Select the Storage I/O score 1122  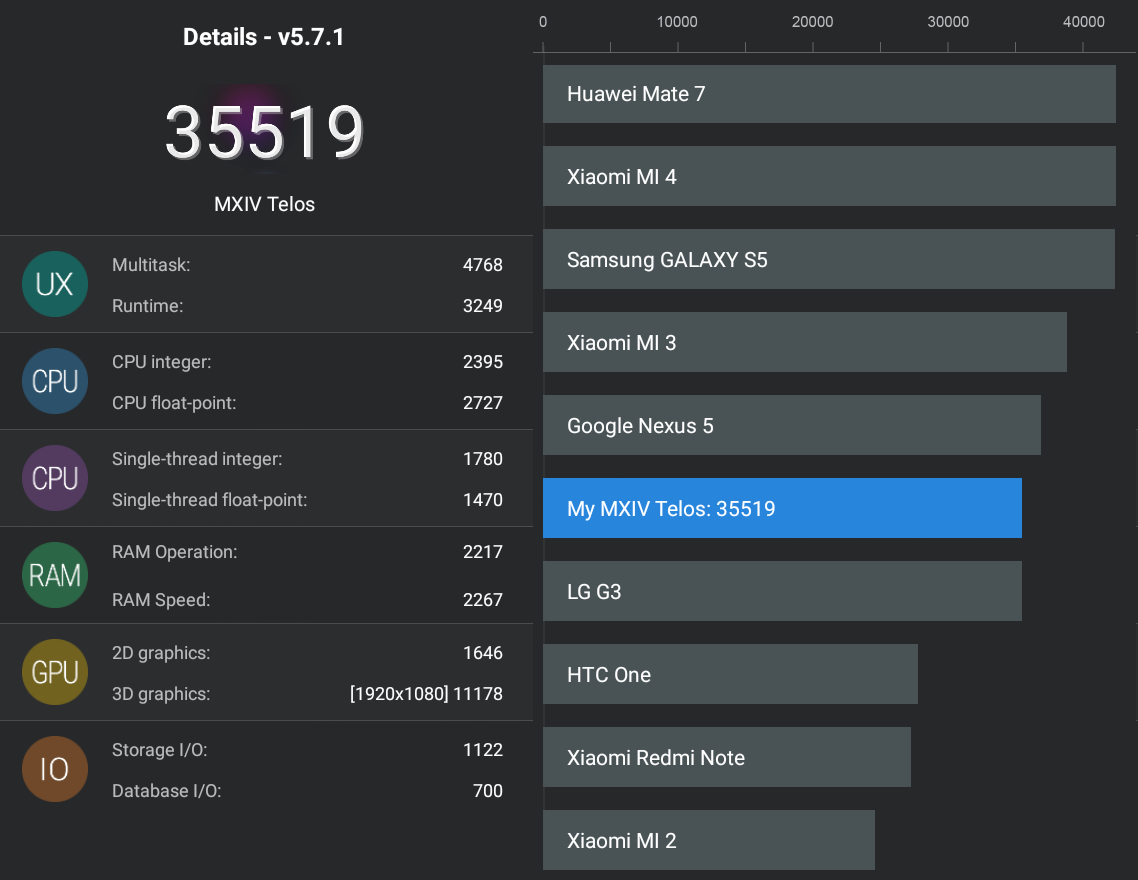click(x=483, y=749)
